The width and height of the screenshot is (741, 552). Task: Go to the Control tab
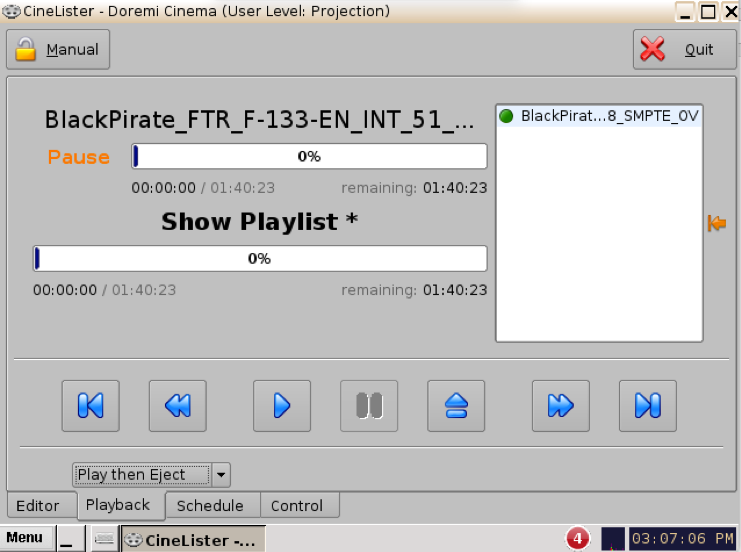pos(297,505)
